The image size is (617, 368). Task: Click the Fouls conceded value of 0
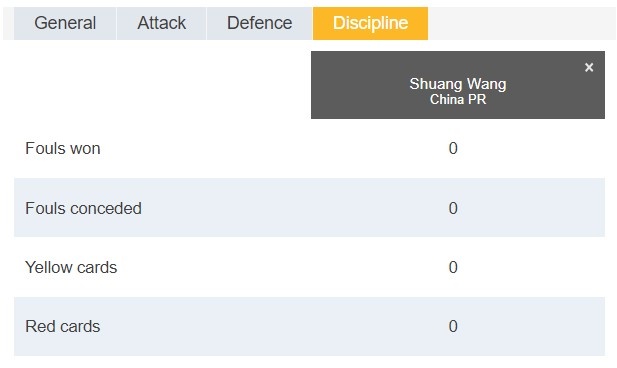(453, 208)
